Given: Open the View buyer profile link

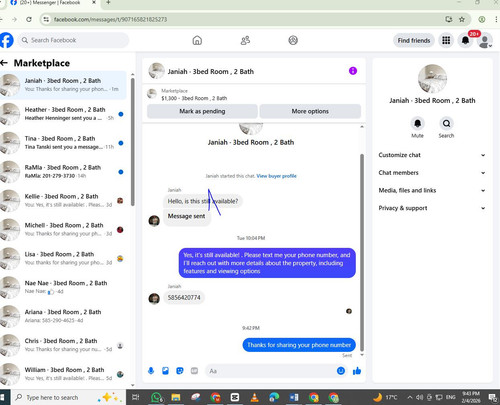Looking at the screenshot, I should (x=276, y=176).
